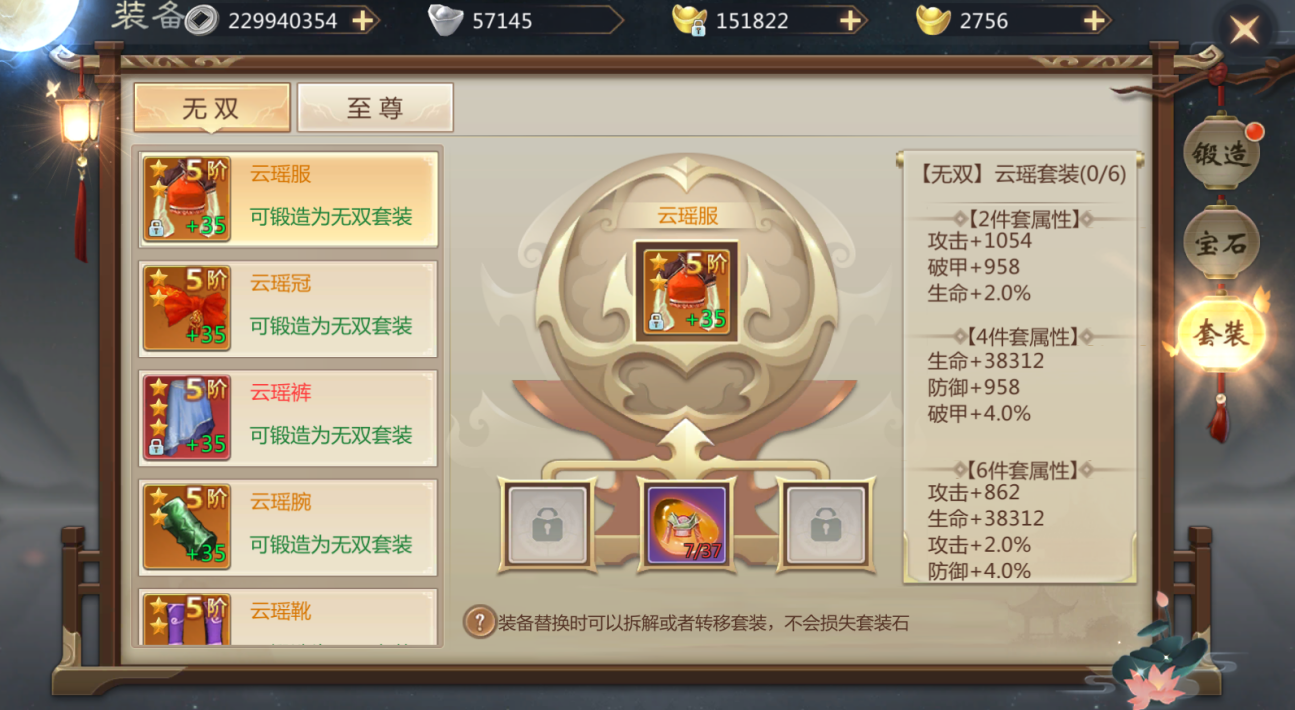Open the 锻造 forge lantern
Image resolution: width=1295 pixels, height=710 pixels.
[x=1222, y=155]
